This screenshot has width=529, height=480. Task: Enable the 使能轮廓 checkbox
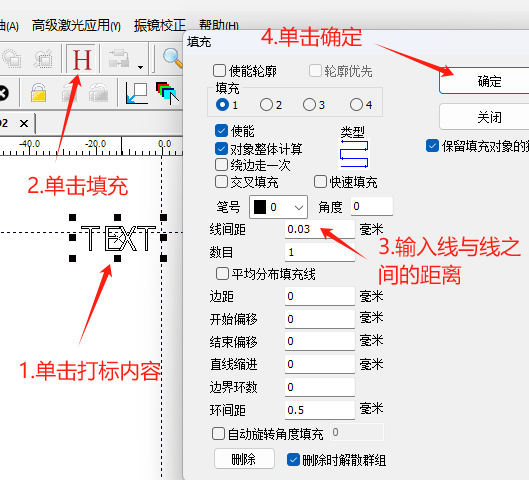point(219,71)
